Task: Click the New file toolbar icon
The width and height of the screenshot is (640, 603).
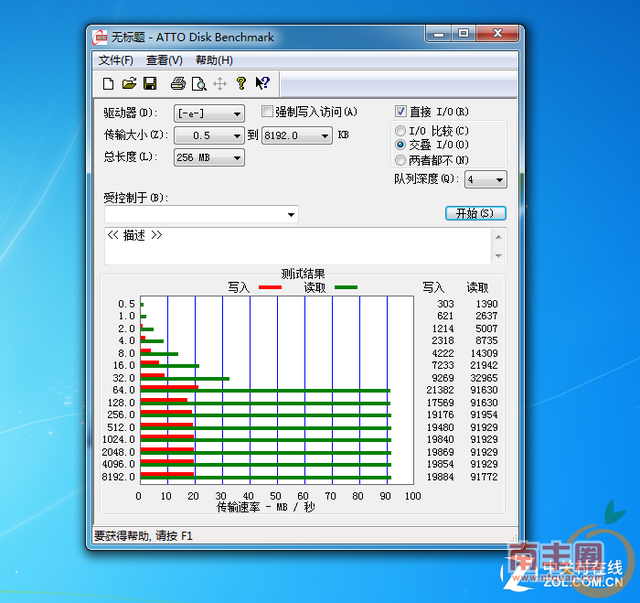Action: tap(108, 84)
